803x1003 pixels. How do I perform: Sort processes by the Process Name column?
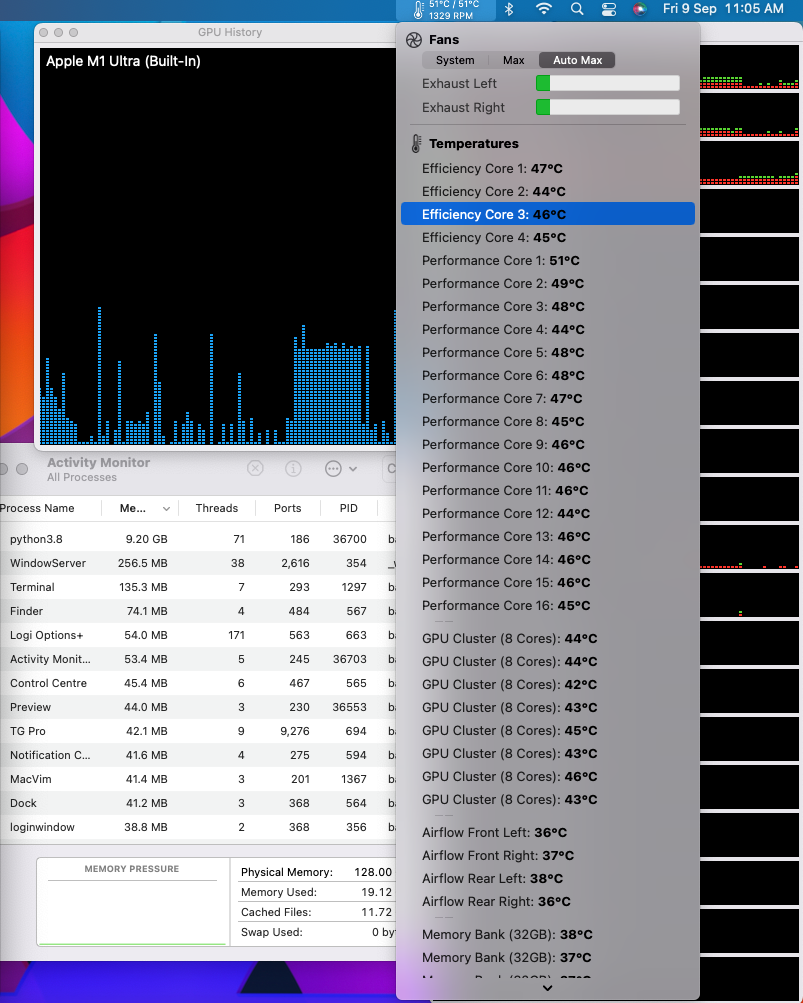click(x=50, y=509)
